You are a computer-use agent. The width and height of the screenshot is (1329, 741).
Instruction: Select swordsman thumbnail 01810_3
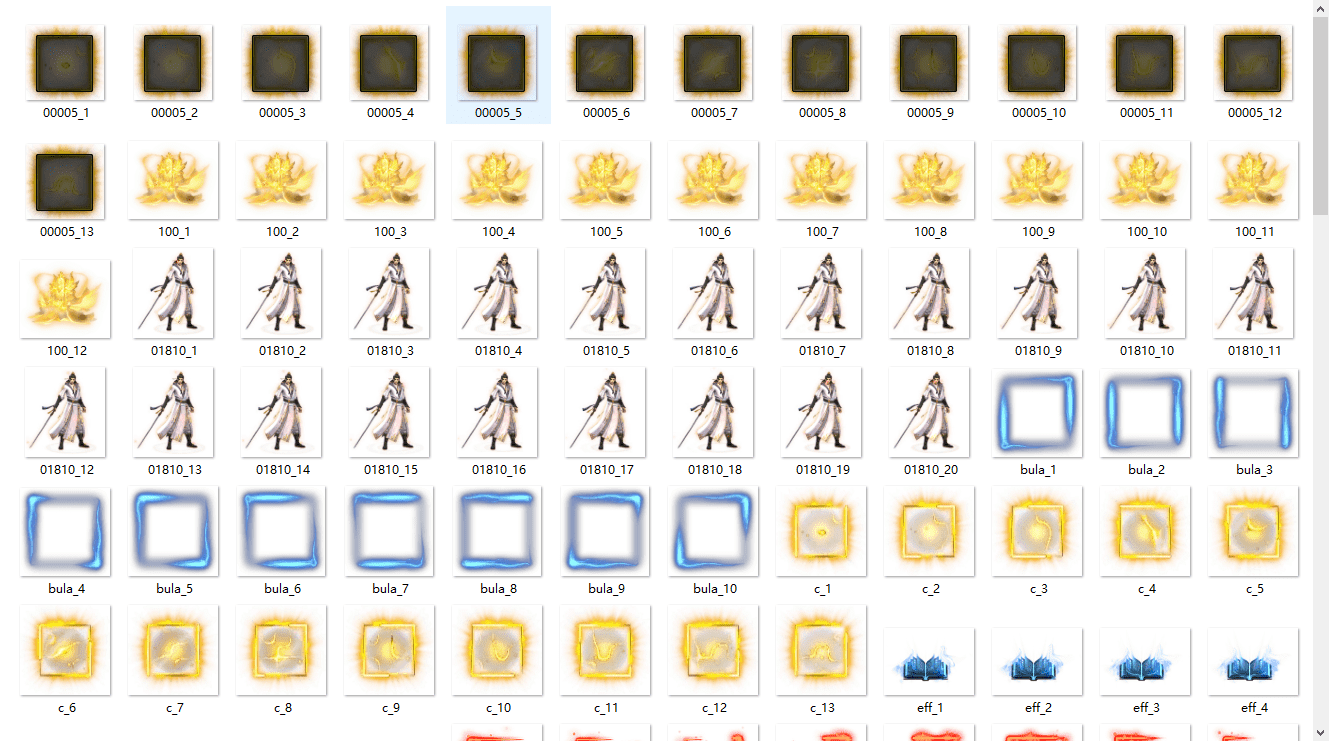(389, 293)
